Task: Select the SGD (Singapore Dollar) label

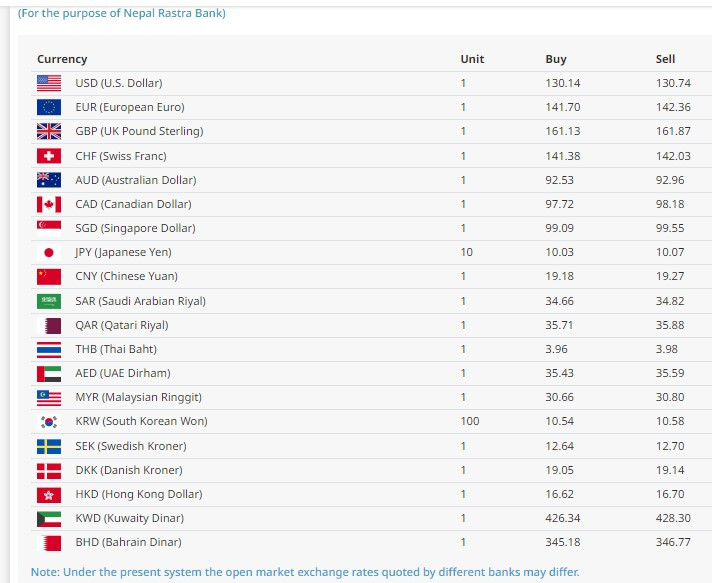Action: 135,228
